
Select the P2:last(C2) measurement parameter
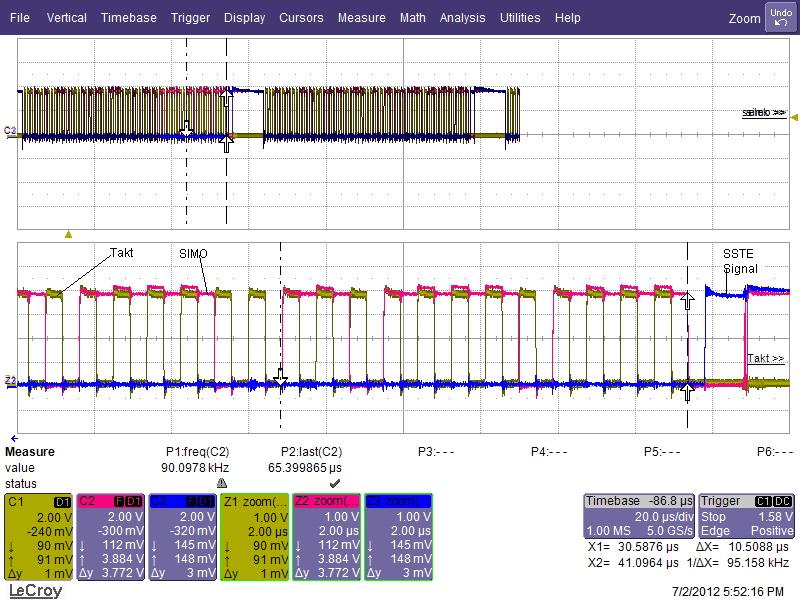[x=311, y=452]
